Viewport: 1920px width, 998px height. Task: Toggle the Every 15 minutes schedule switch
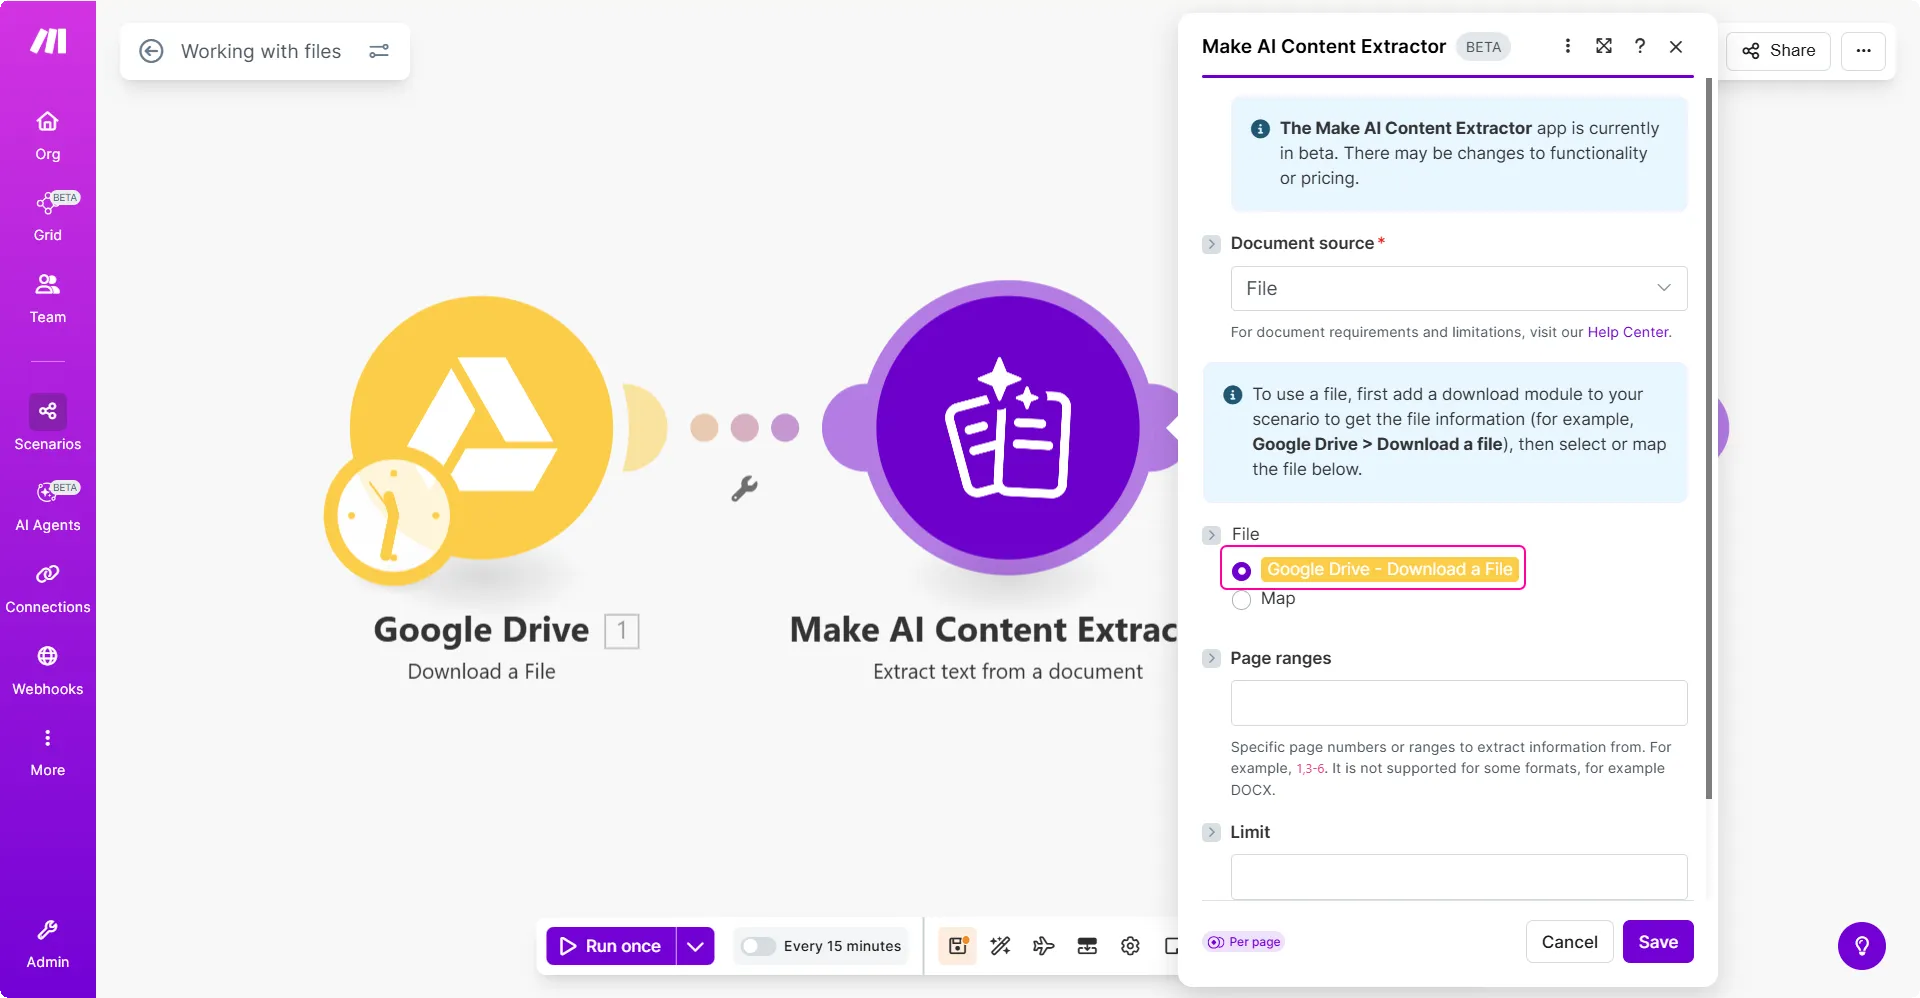pyautogui.click(x=758, y=946)
